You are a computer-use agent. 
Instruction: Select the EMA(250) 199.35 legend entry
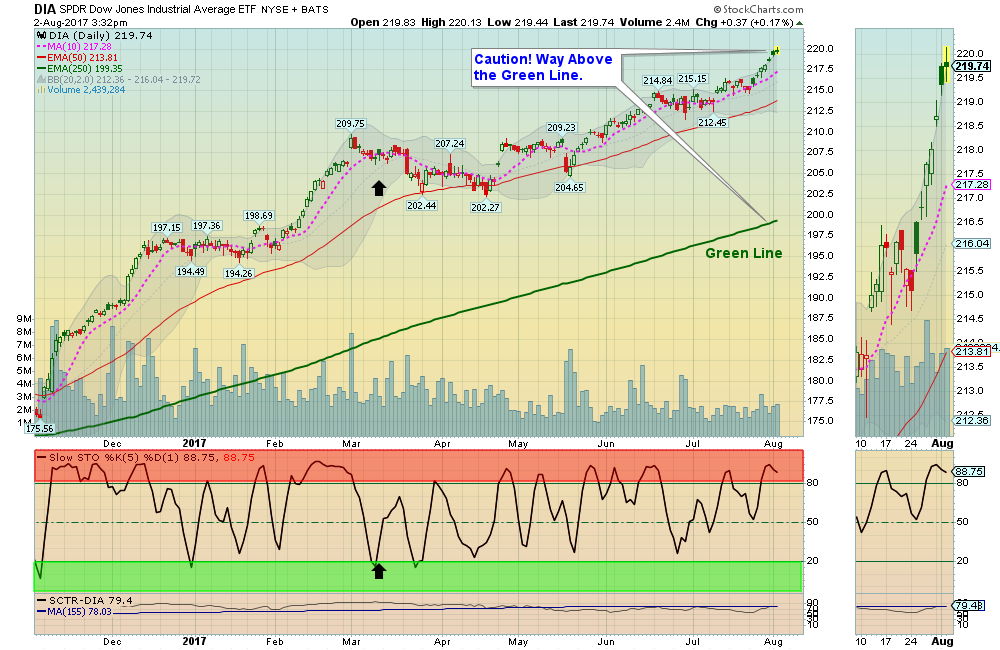coord(80,68)
